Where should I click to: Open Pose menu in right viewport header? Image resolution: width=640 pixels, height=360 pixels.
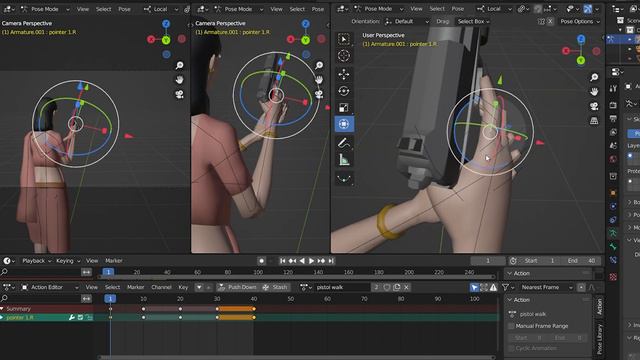[x=458, y=9]
